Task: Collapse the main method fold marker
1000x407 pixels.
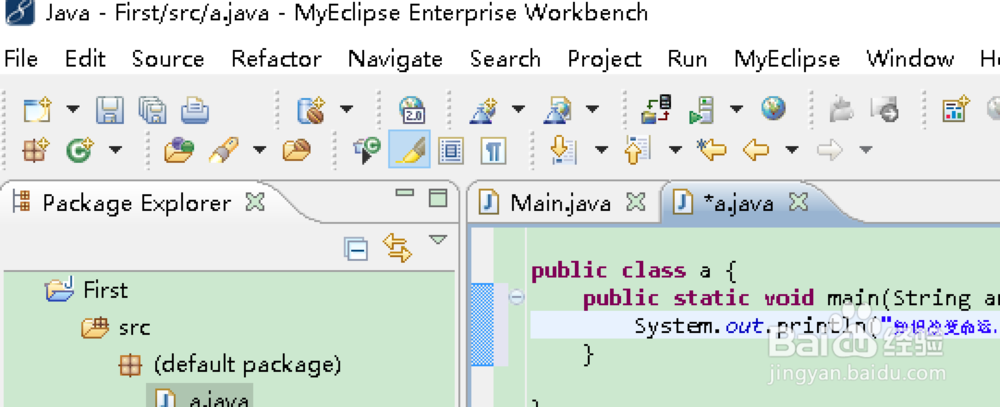Action: click(x=516, y=297)
